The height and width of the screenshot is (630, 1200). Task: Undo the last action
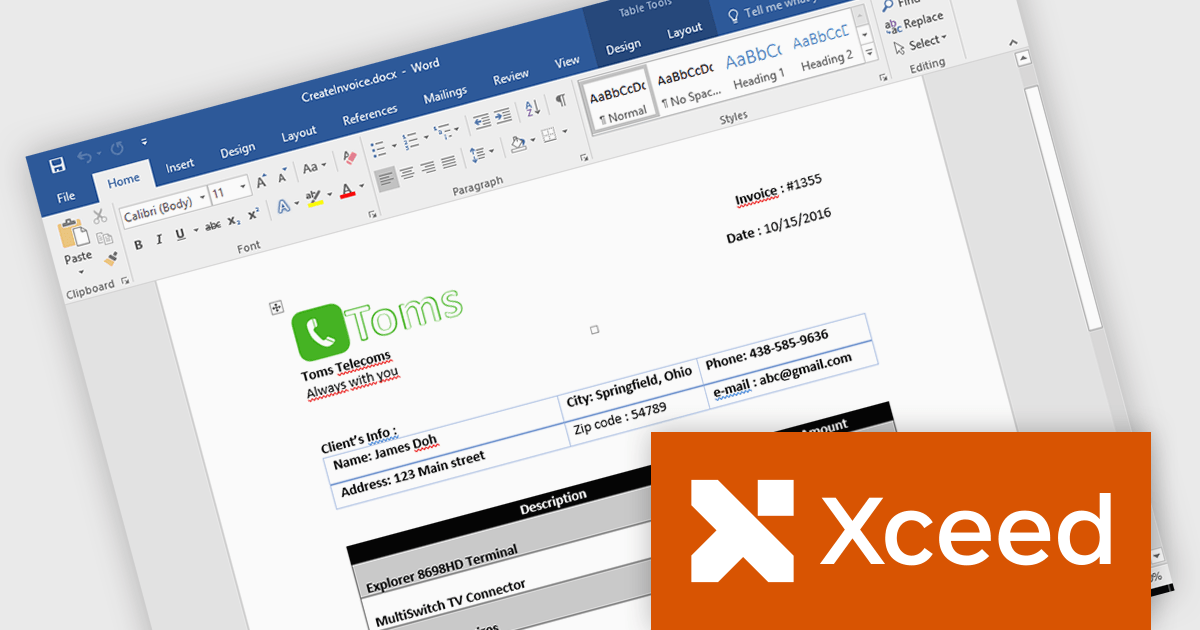[84, 158]
